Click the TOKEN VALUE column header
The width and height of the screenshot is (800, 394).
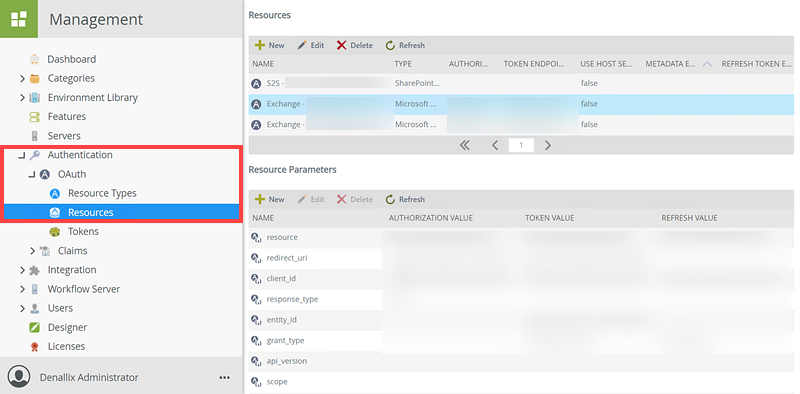pyautogui.click(x=549, y=218)
